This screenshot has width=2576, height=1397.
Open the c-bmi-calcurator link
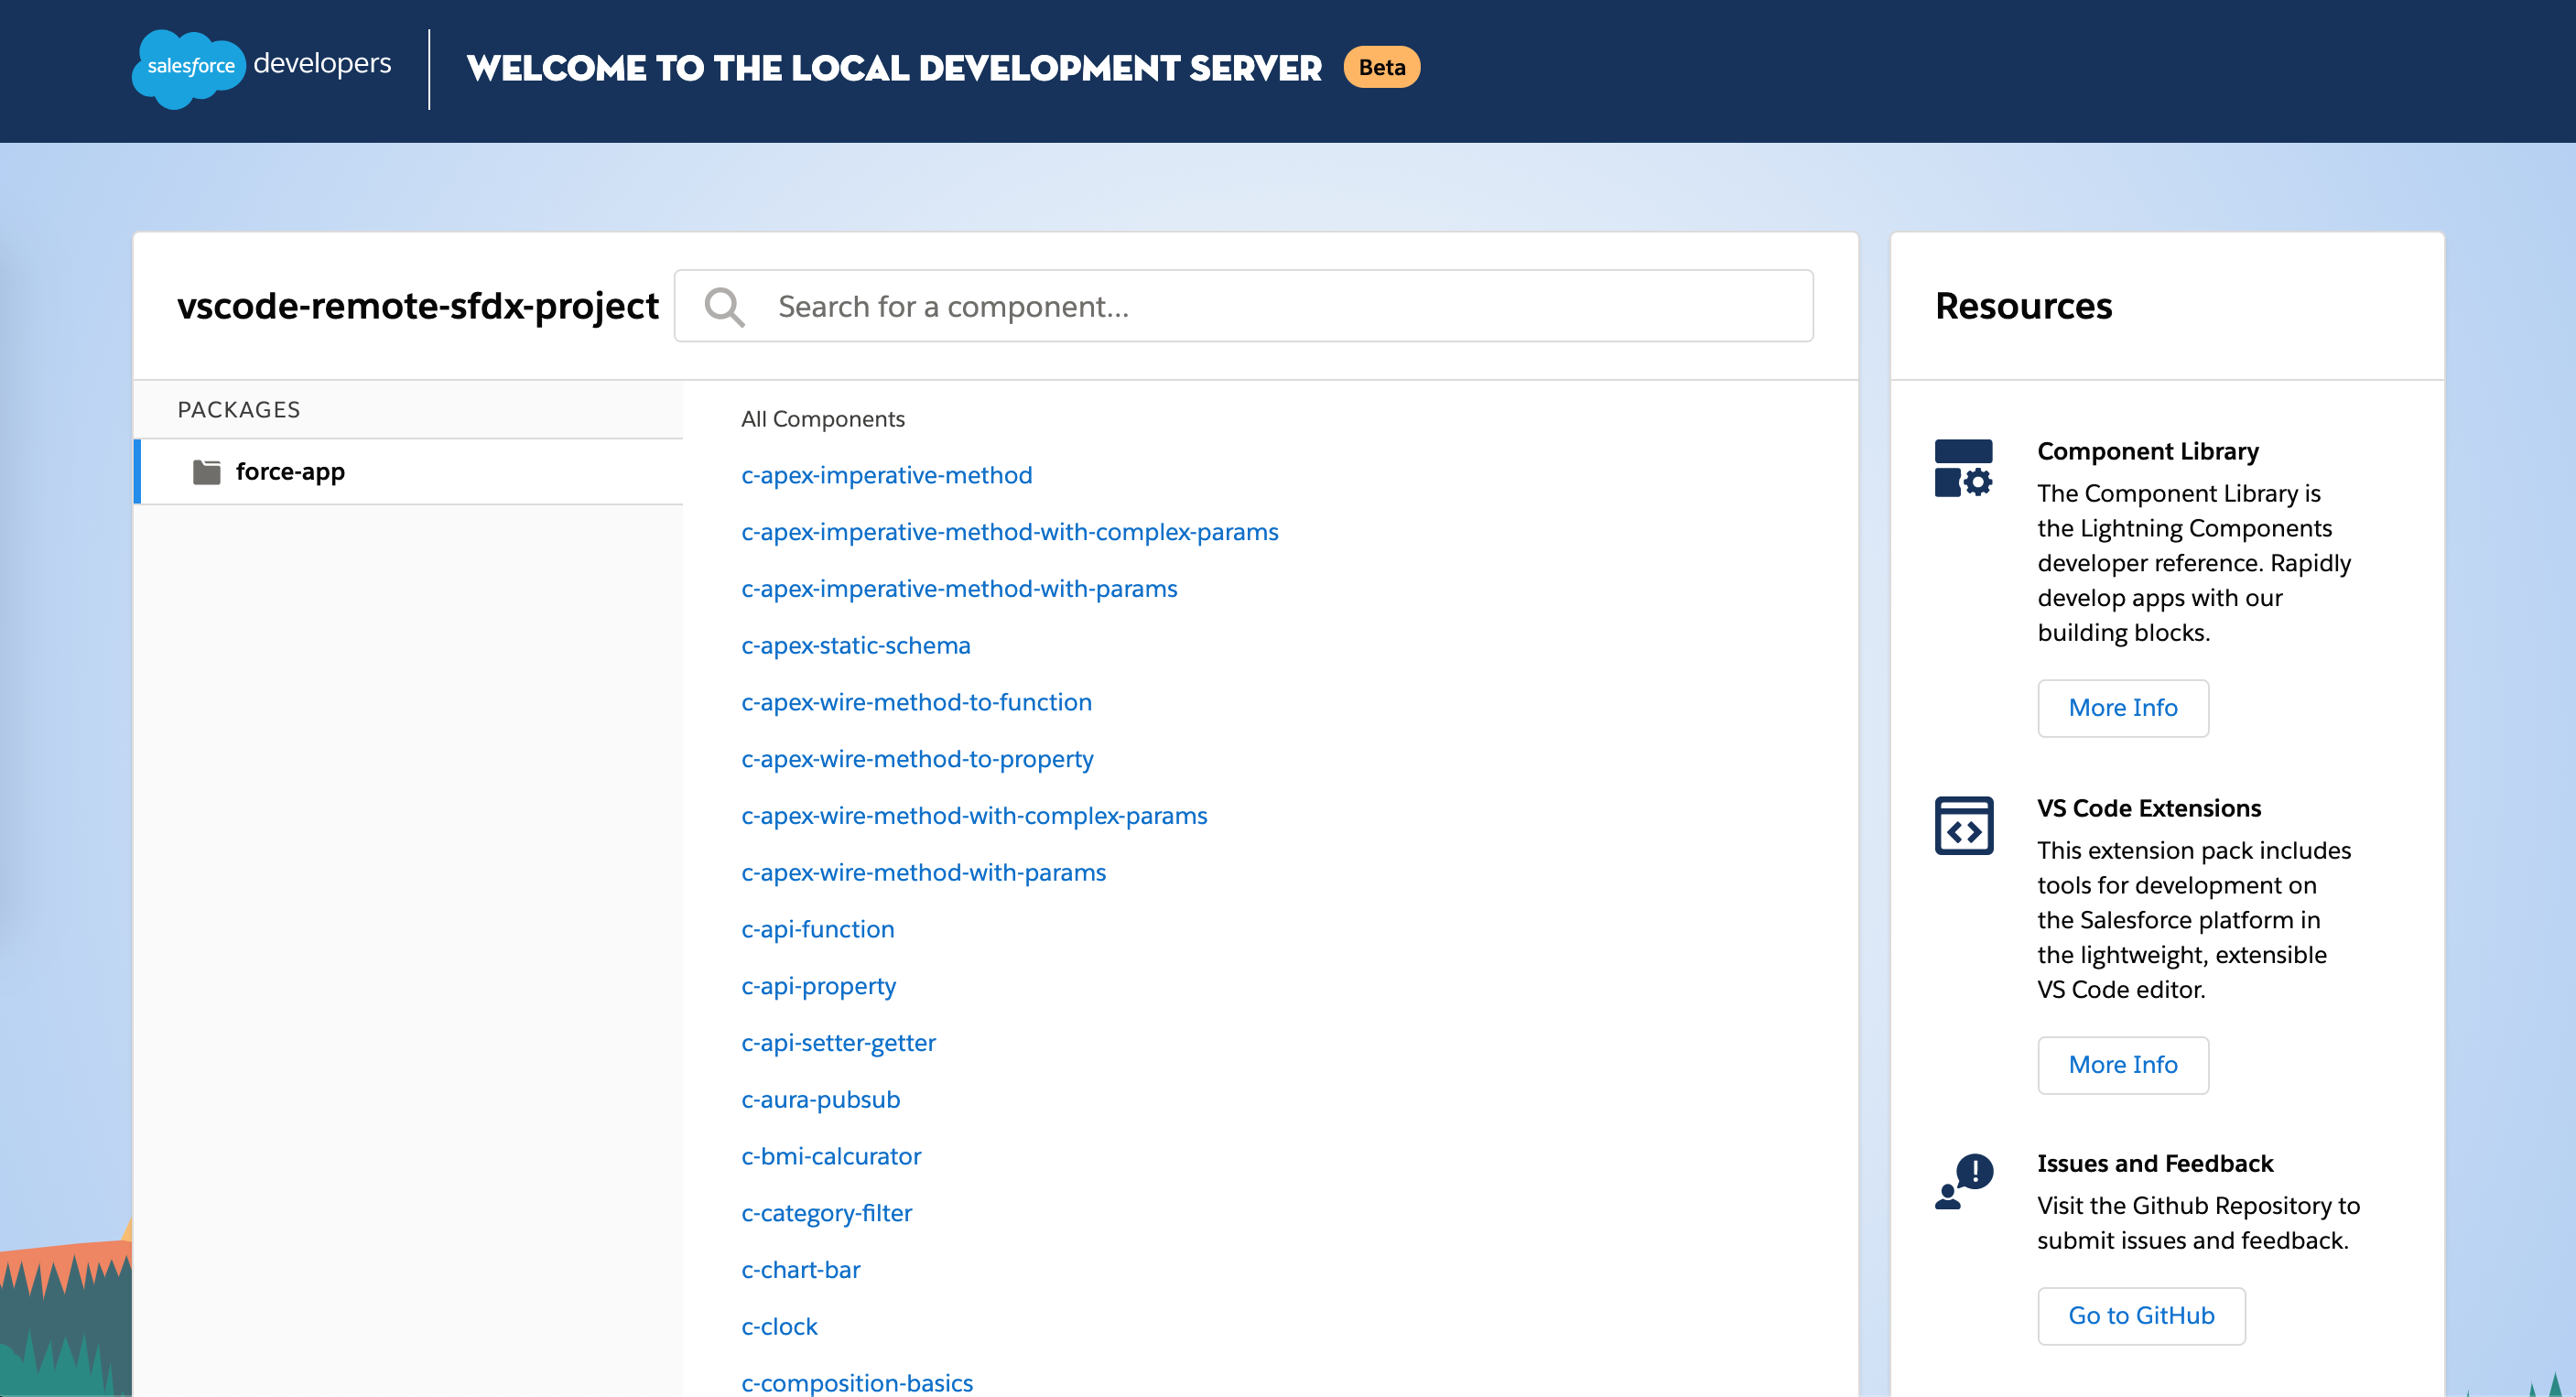click(x=830, y=1156)
